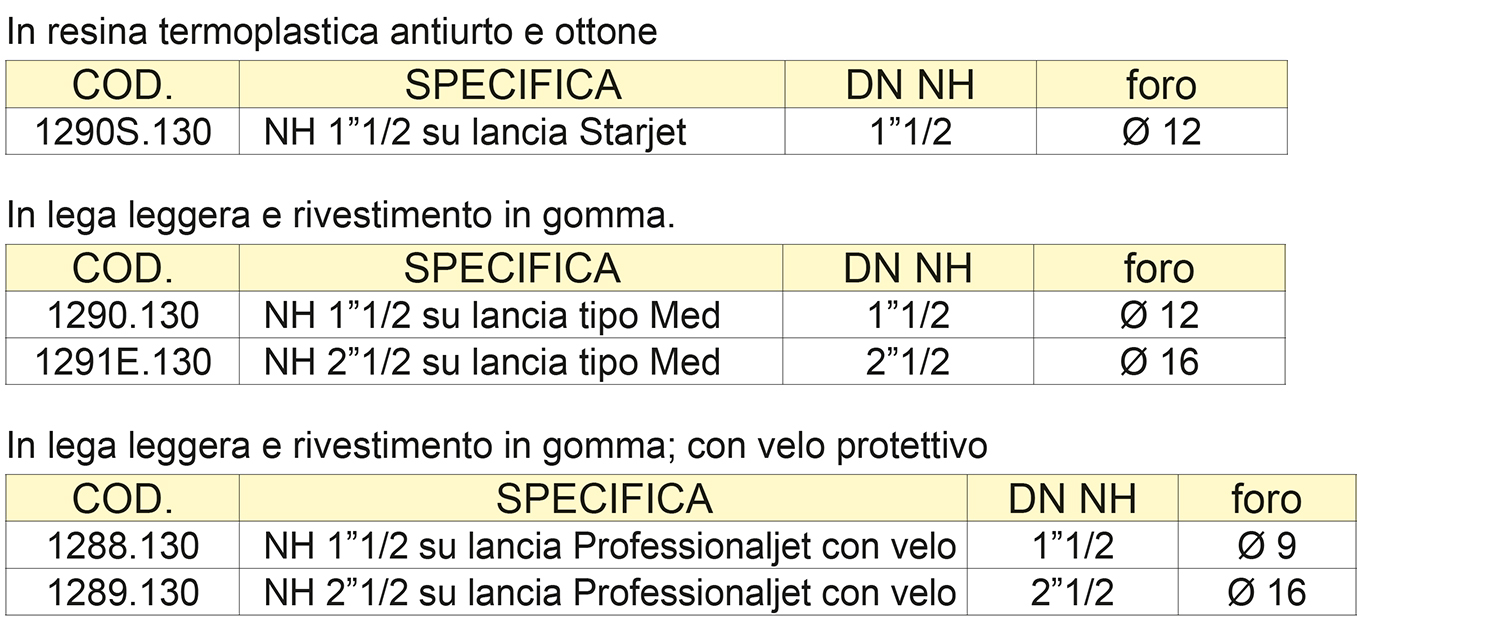
Task: Click the first table's foro header
Action: tap(1161, 85)
